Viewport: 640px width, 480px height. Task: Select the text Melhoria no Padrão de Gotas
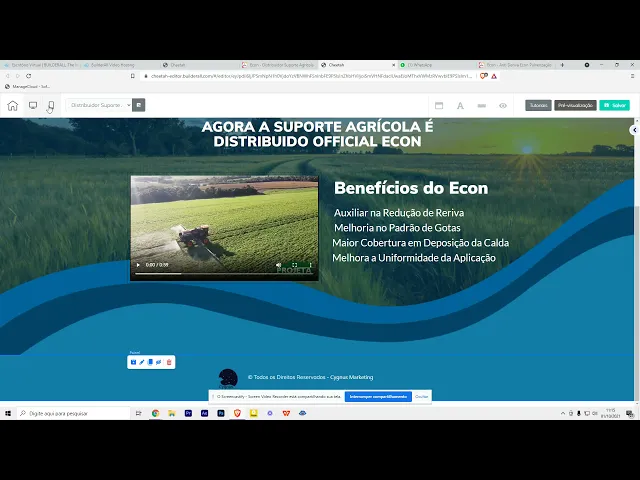397,228
